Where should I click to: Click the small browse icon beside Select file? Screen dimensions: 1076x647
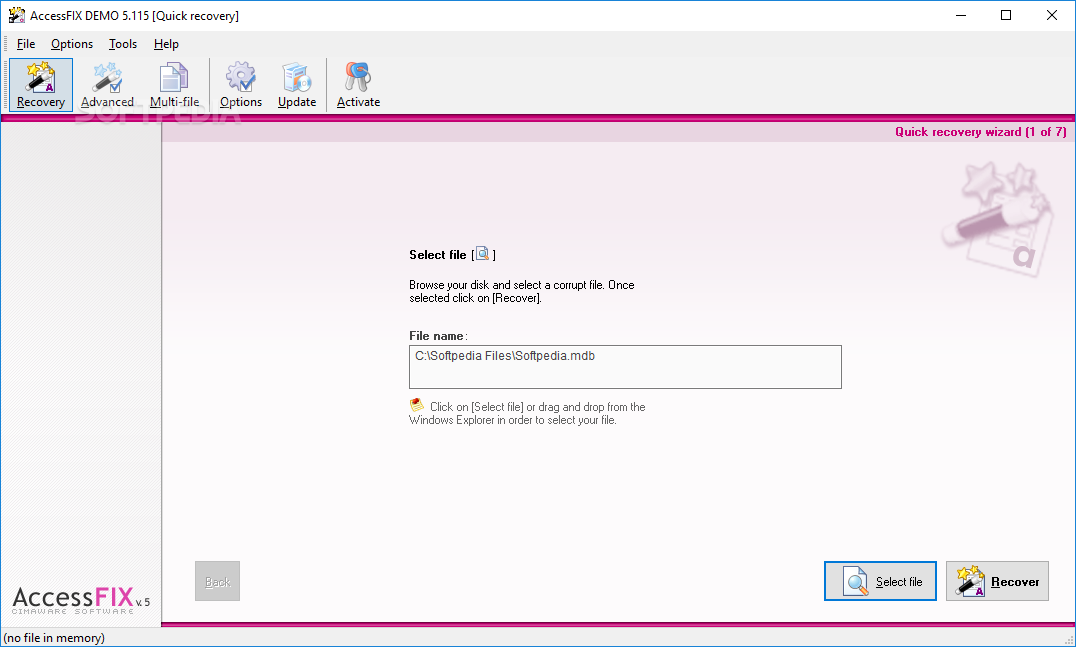pyautogui.click(x=482, y=254)
